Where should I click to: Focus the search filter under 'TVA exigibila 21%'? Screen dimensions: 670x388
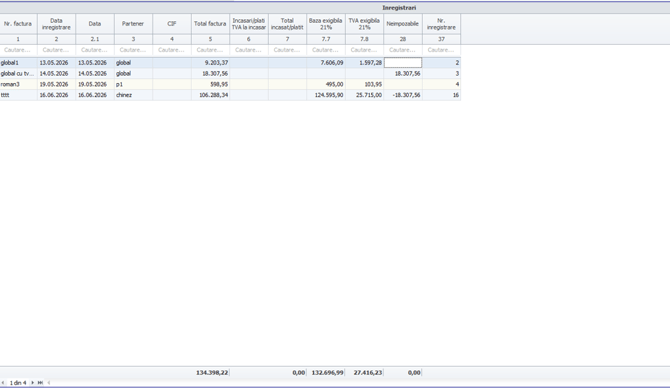[364, 50]
